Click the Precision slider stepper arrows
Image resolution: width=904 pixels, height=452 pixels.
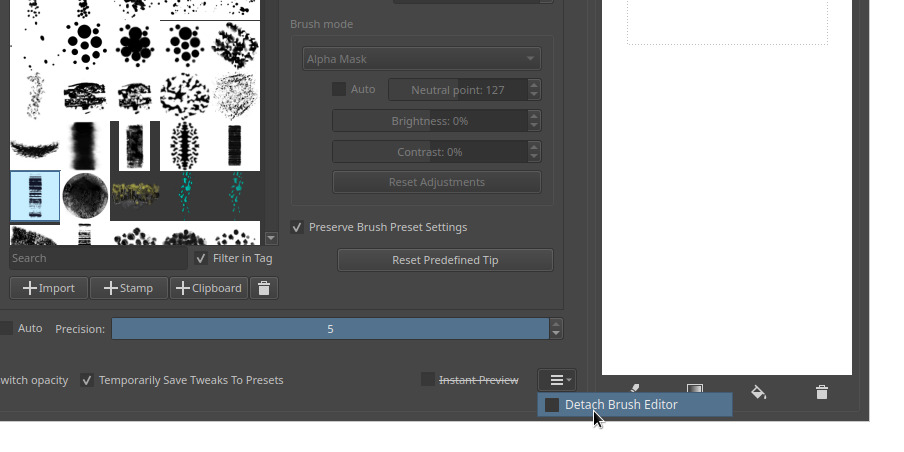click(x=557, y=329)
